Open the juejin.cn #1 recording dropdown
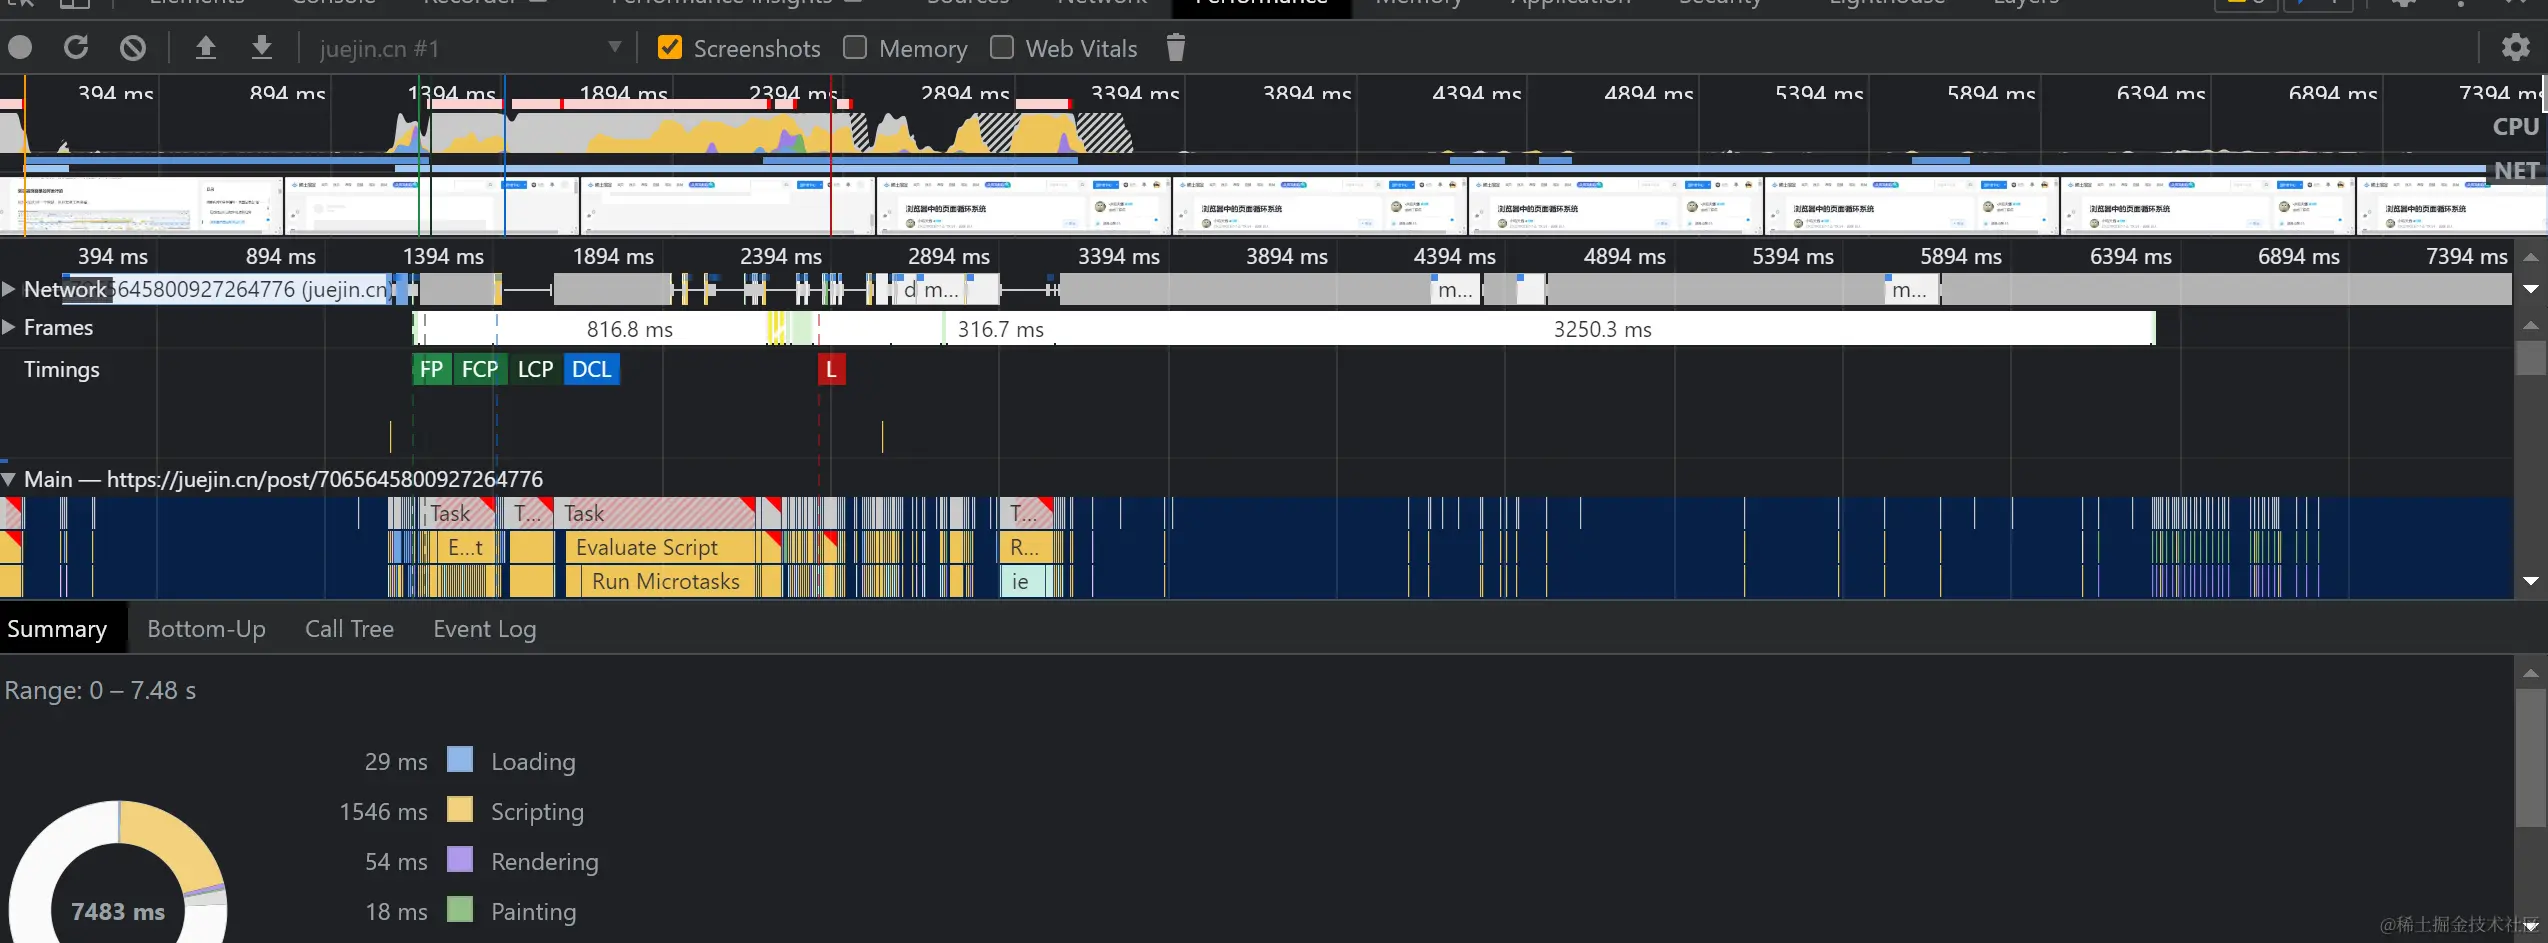 [470, 48]
